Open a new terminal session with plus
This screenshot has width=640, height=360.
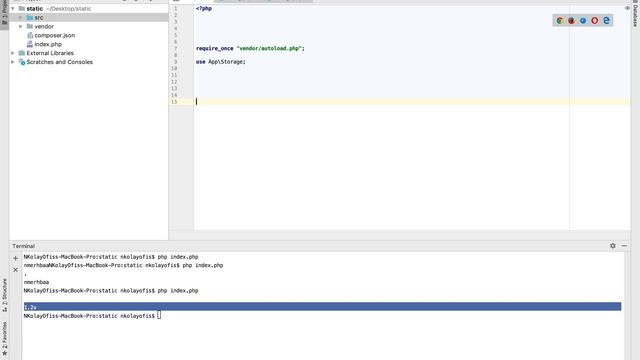pos(16,258)
